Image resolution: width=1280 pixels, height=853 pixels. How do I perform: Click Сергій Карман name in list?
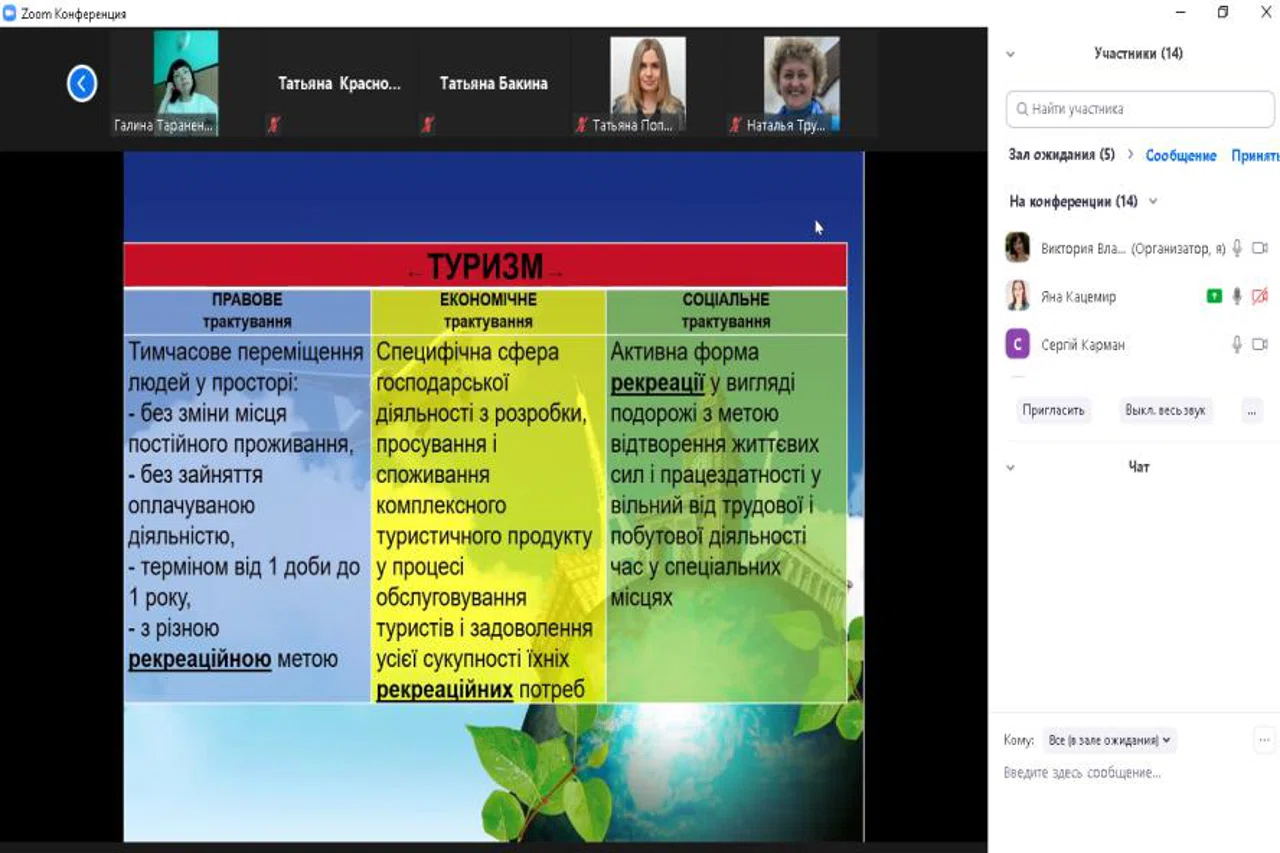click(1083, 345)
